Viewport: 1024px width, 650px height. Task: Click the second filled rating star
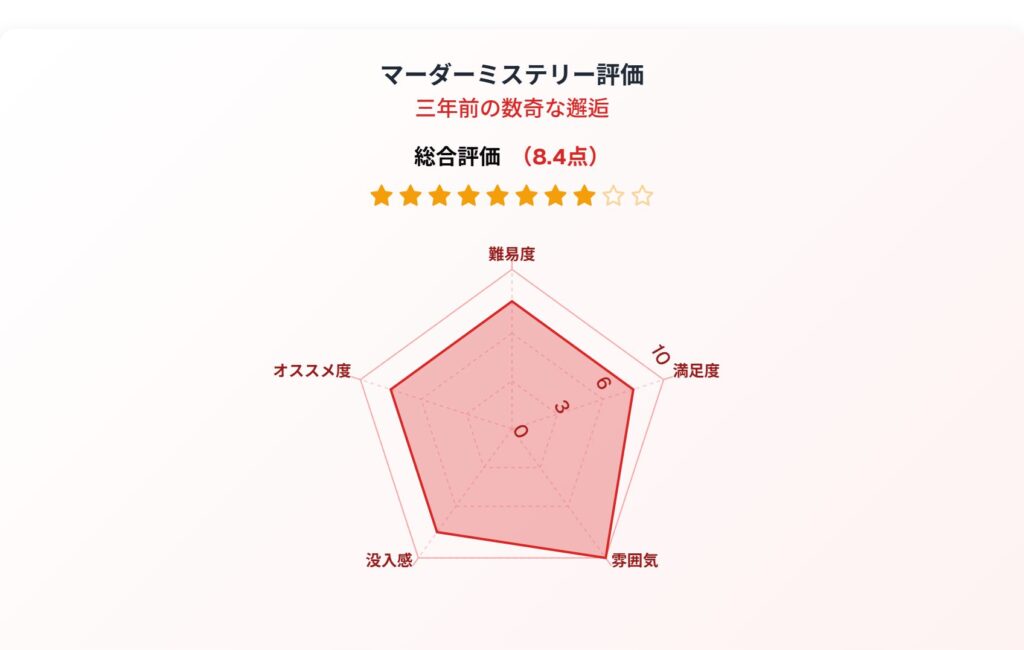tap(410, 195)
